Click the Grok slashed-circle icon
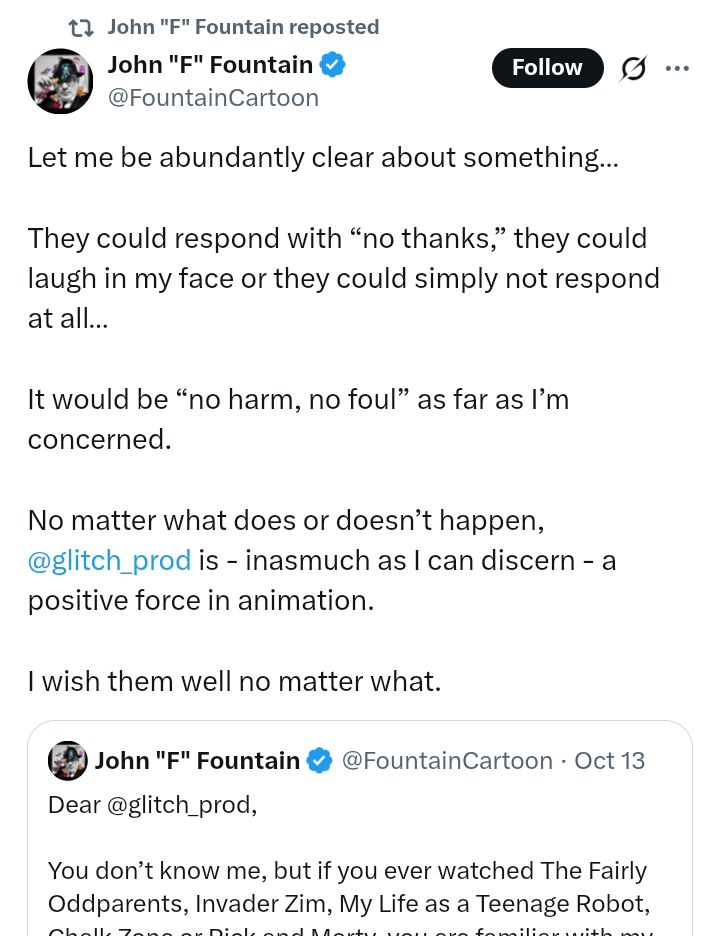720x936 pixels. (x=634, y=68)
